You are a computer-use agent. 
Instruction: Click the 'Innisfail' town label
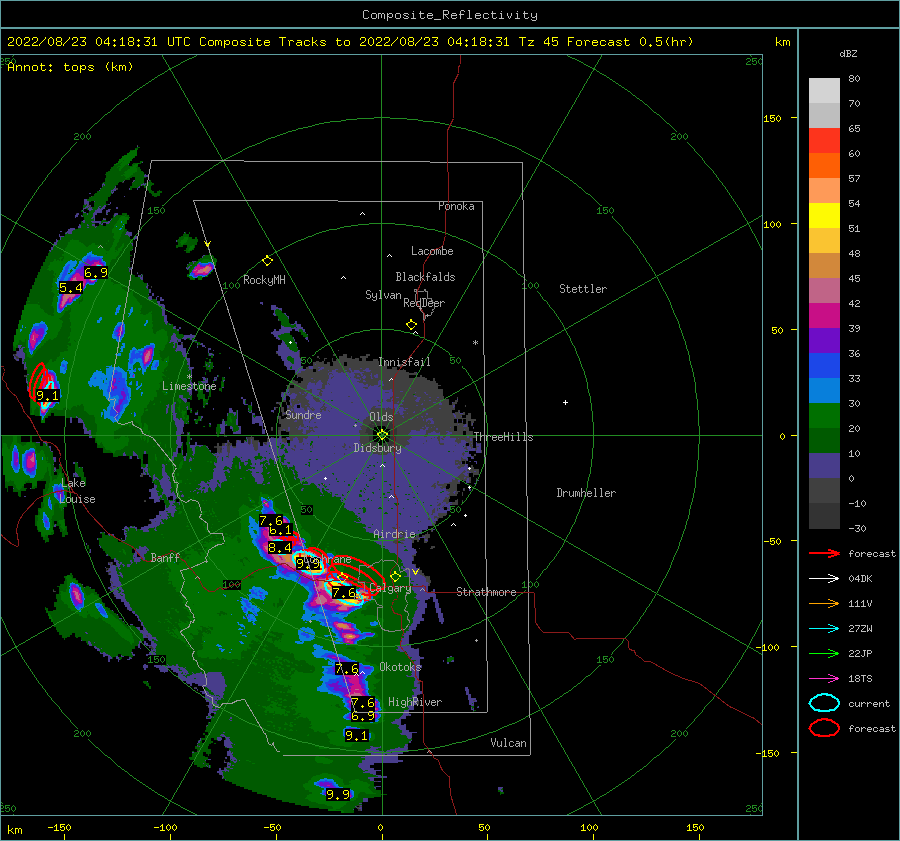tap(404, 362)
